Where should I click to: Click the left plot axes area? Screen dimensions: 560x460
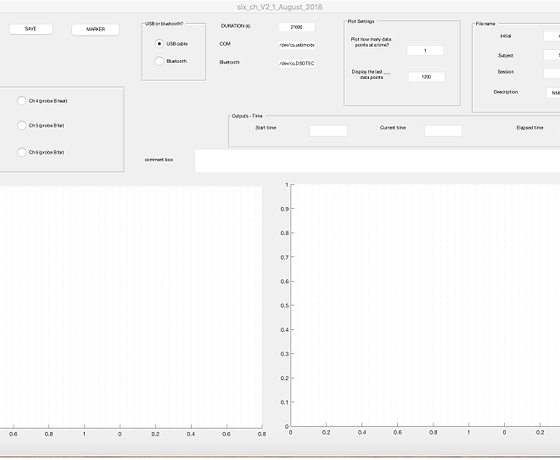(131, 306)
